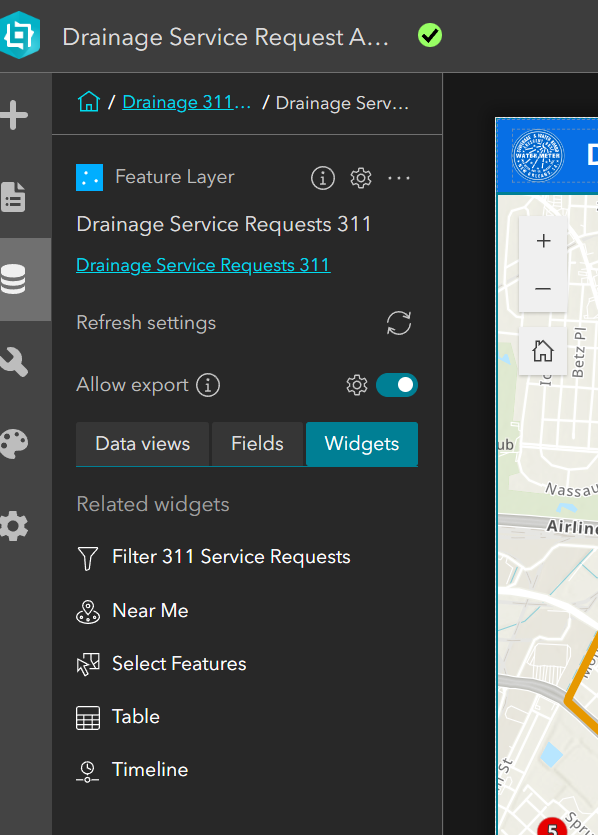This screenshot has width=598, height=835.
Task: Open the Theme palette panel
Action: (x=14, y=444)
